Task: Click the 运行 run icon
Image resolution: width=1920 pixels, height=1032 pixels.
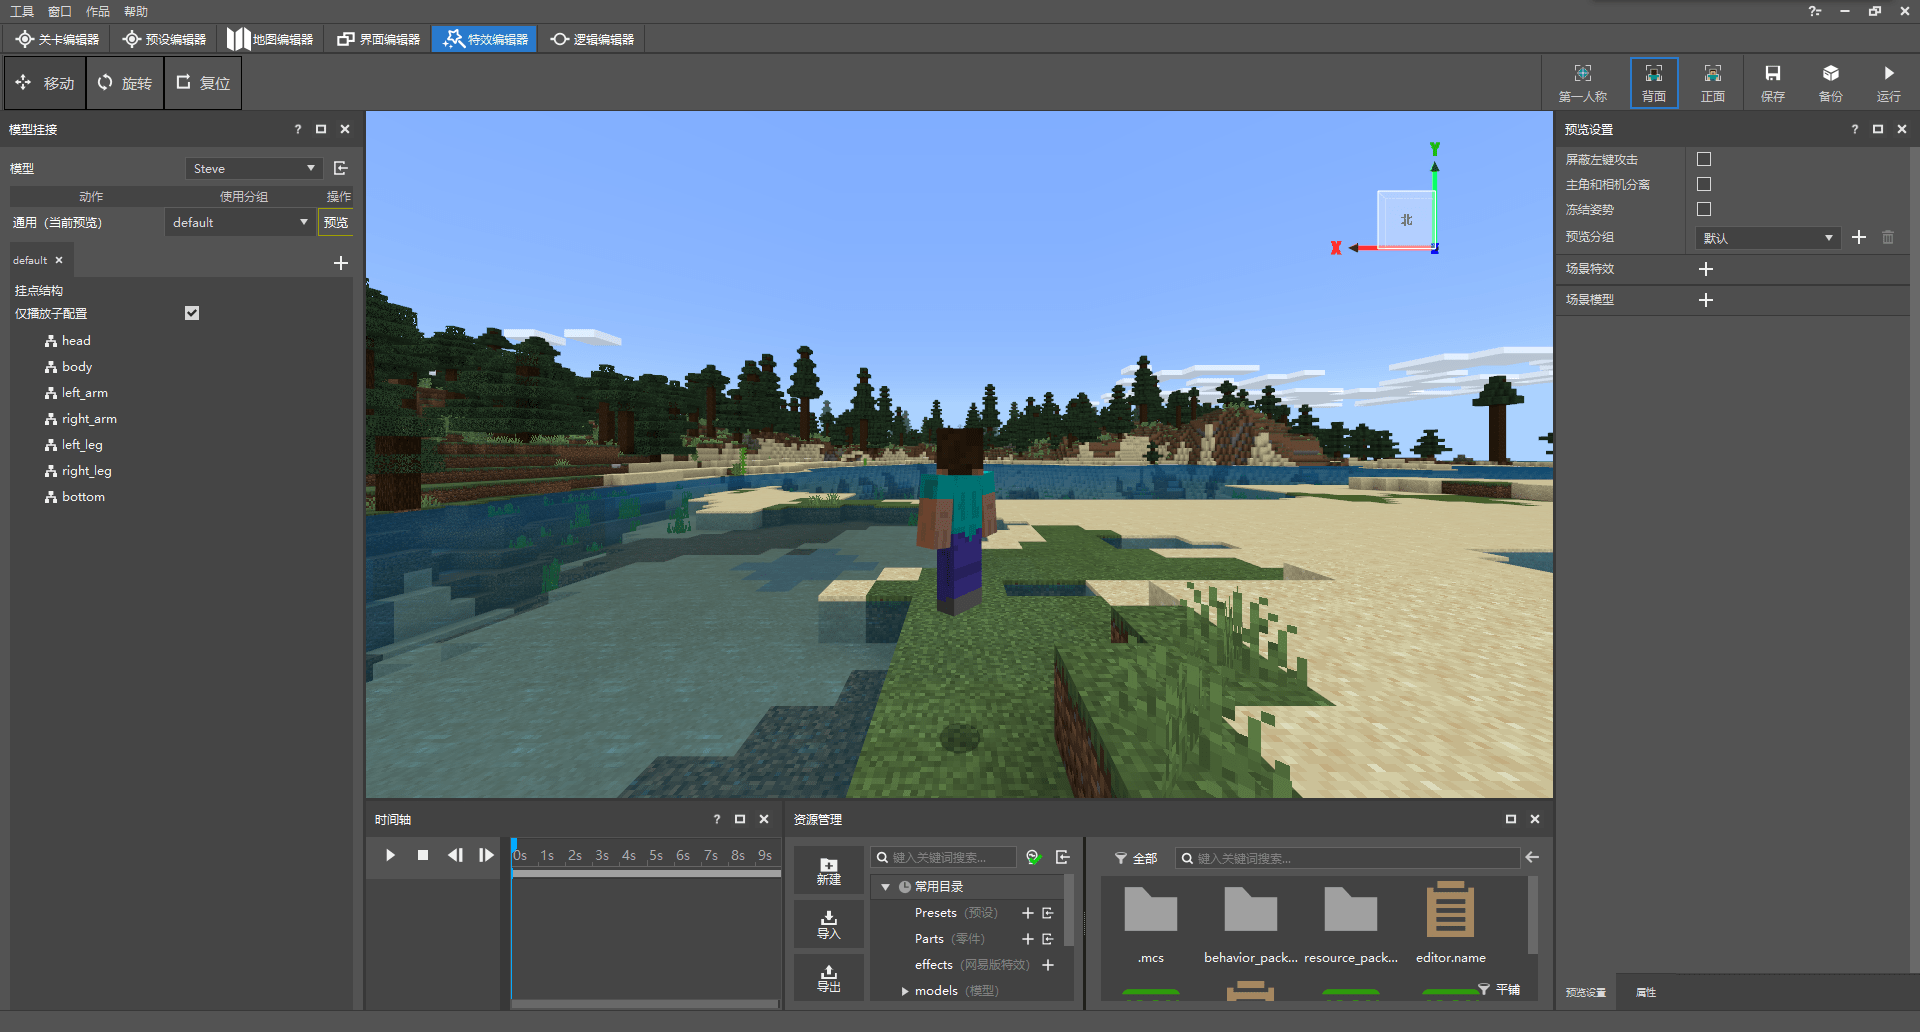Action: 1889,83
